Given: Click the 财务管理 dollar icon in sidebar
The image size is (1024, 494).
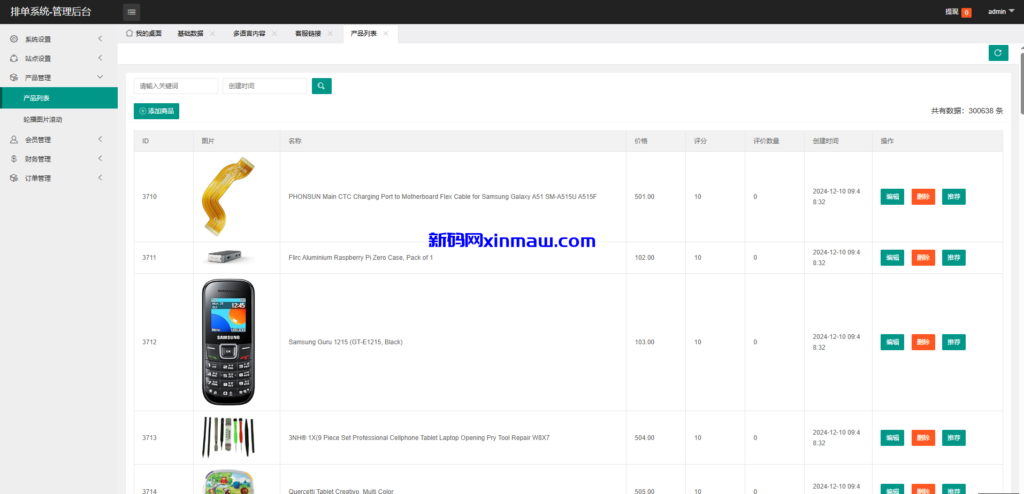Looking at the screenshot, I should click(13, 159).
